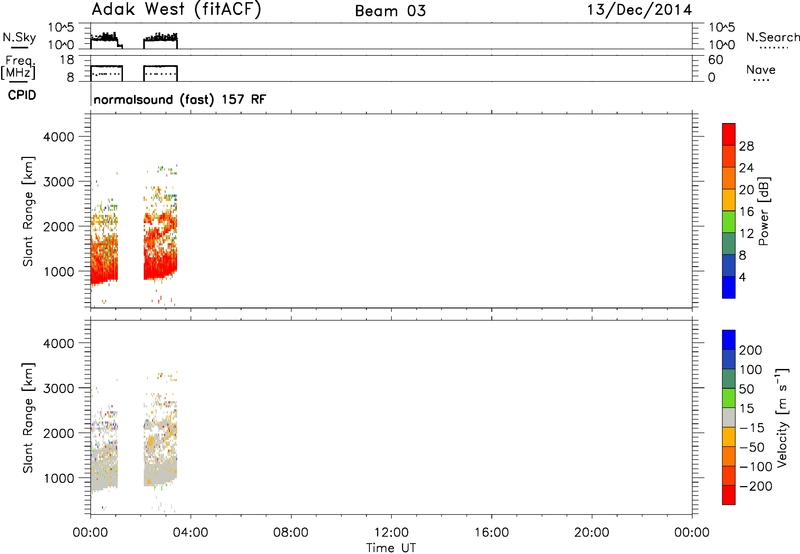Click the '16:00' time axis tick label
The height and width of the screenshot is (554, 800).
(x=491, y=533)
